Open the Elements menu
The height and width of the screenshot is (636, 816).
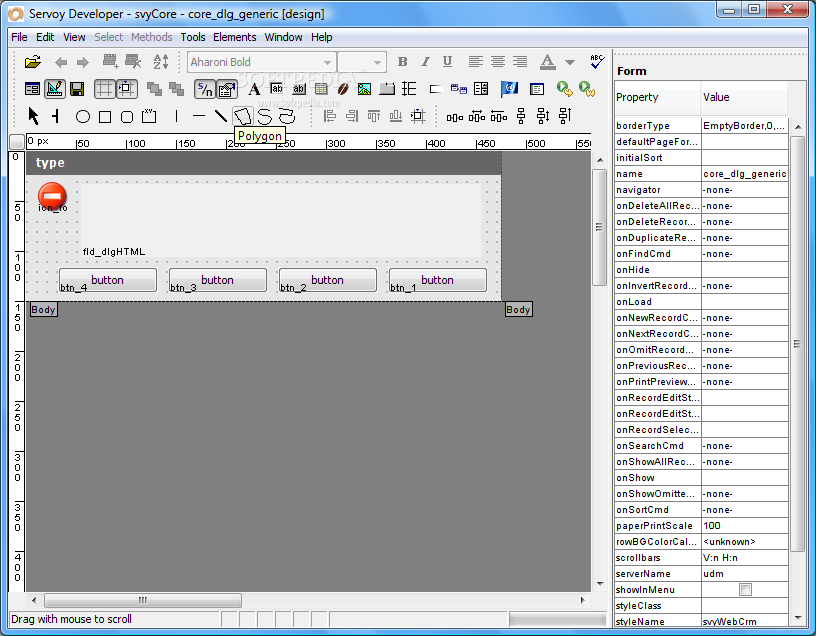235,37
